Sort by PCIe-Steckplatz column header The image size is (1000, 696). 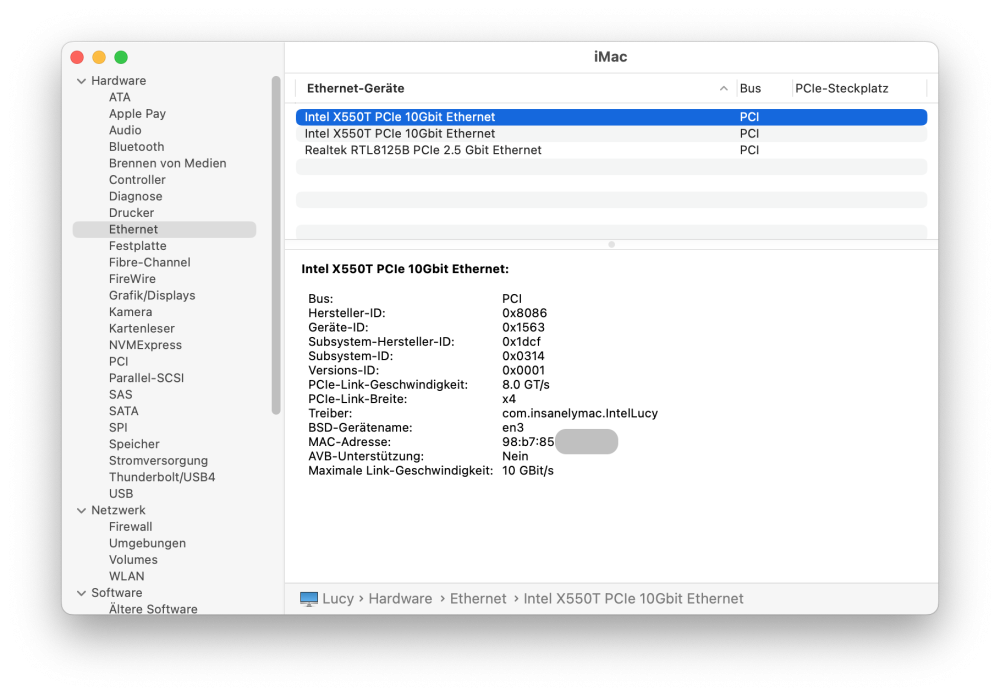841,89
